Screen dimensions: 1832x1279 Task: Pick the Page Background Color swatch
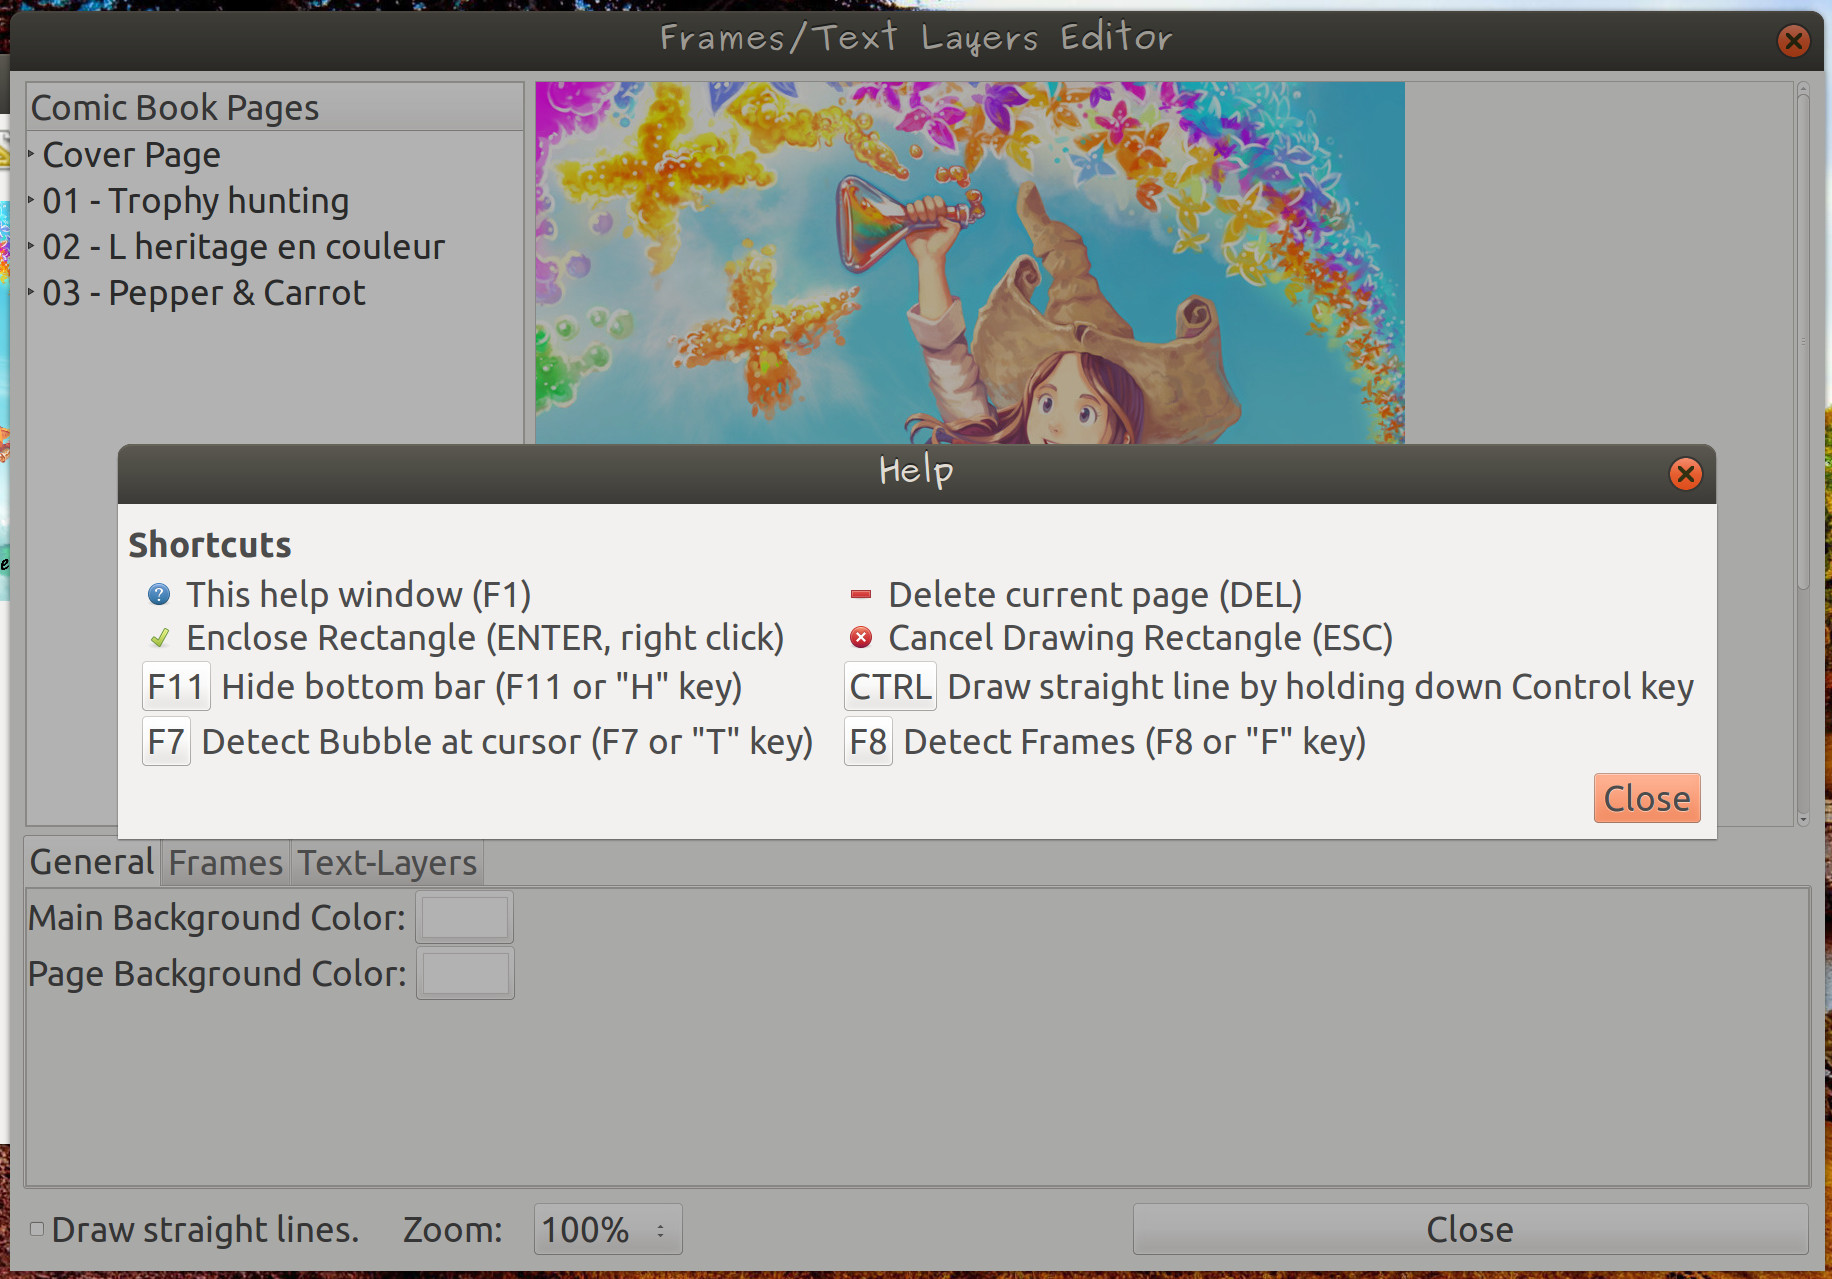tap(465, 973)
